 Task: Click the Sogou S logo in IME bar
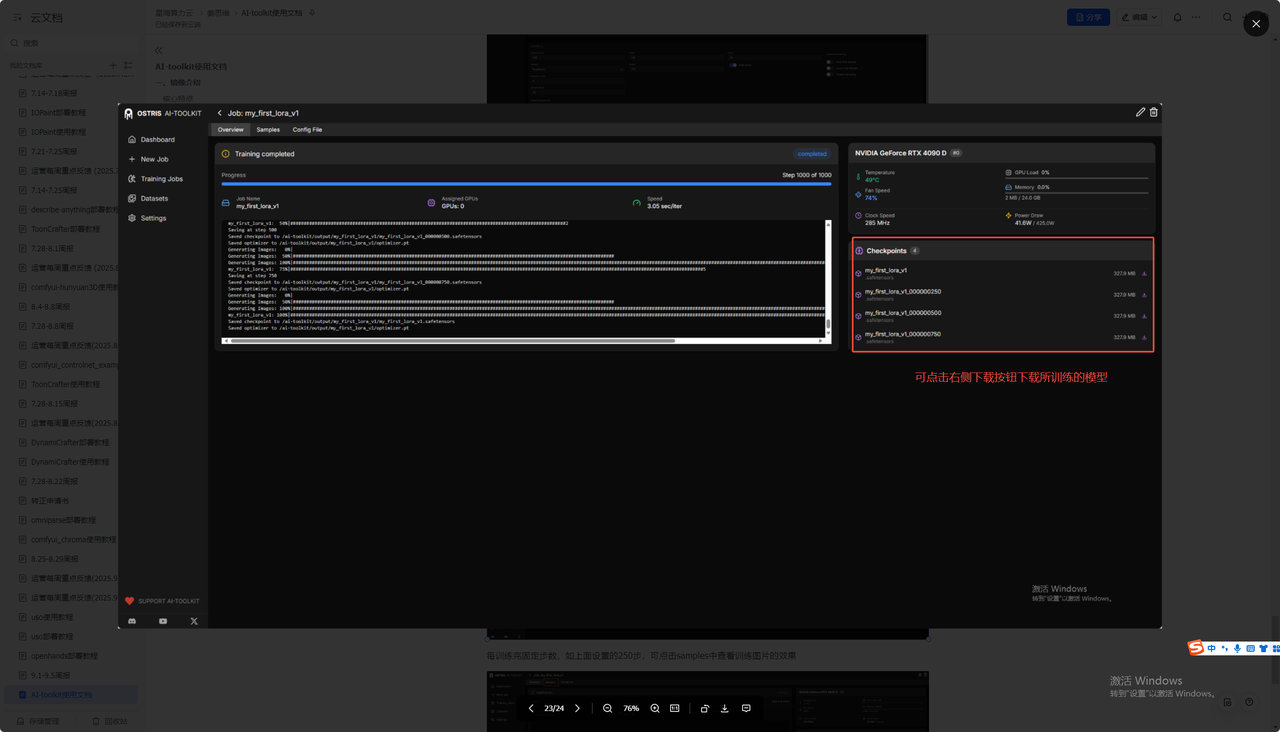pyautogui.click(x=1196, y=648)
